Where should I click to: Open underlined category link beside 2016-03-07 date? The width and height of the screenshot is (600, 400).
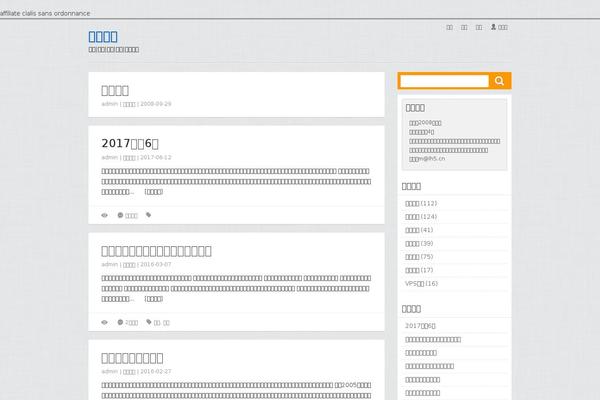(x=129, y=265)
